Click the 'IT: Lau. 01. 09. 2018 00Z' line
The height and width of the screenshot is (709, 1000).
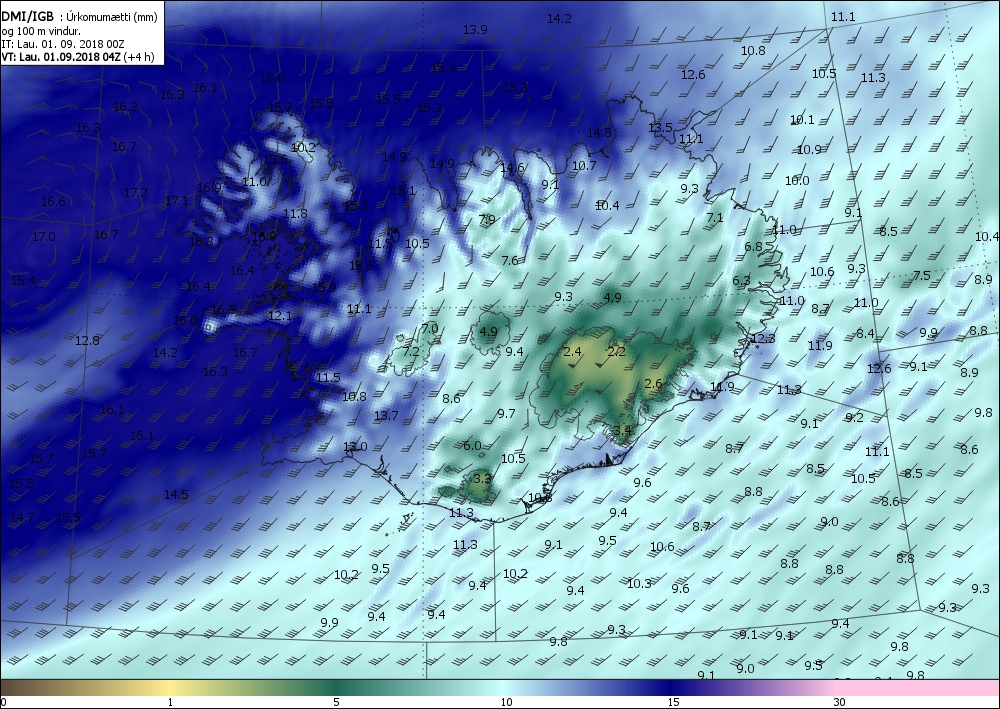62,44
